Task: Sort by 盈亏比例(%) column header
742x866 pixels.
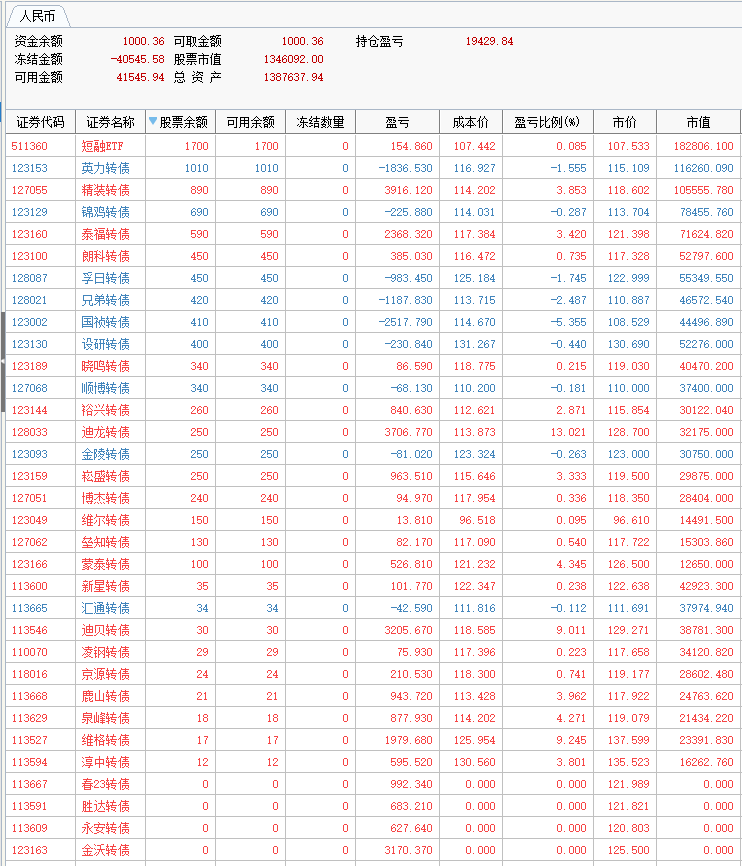Action: click(548, 122)
